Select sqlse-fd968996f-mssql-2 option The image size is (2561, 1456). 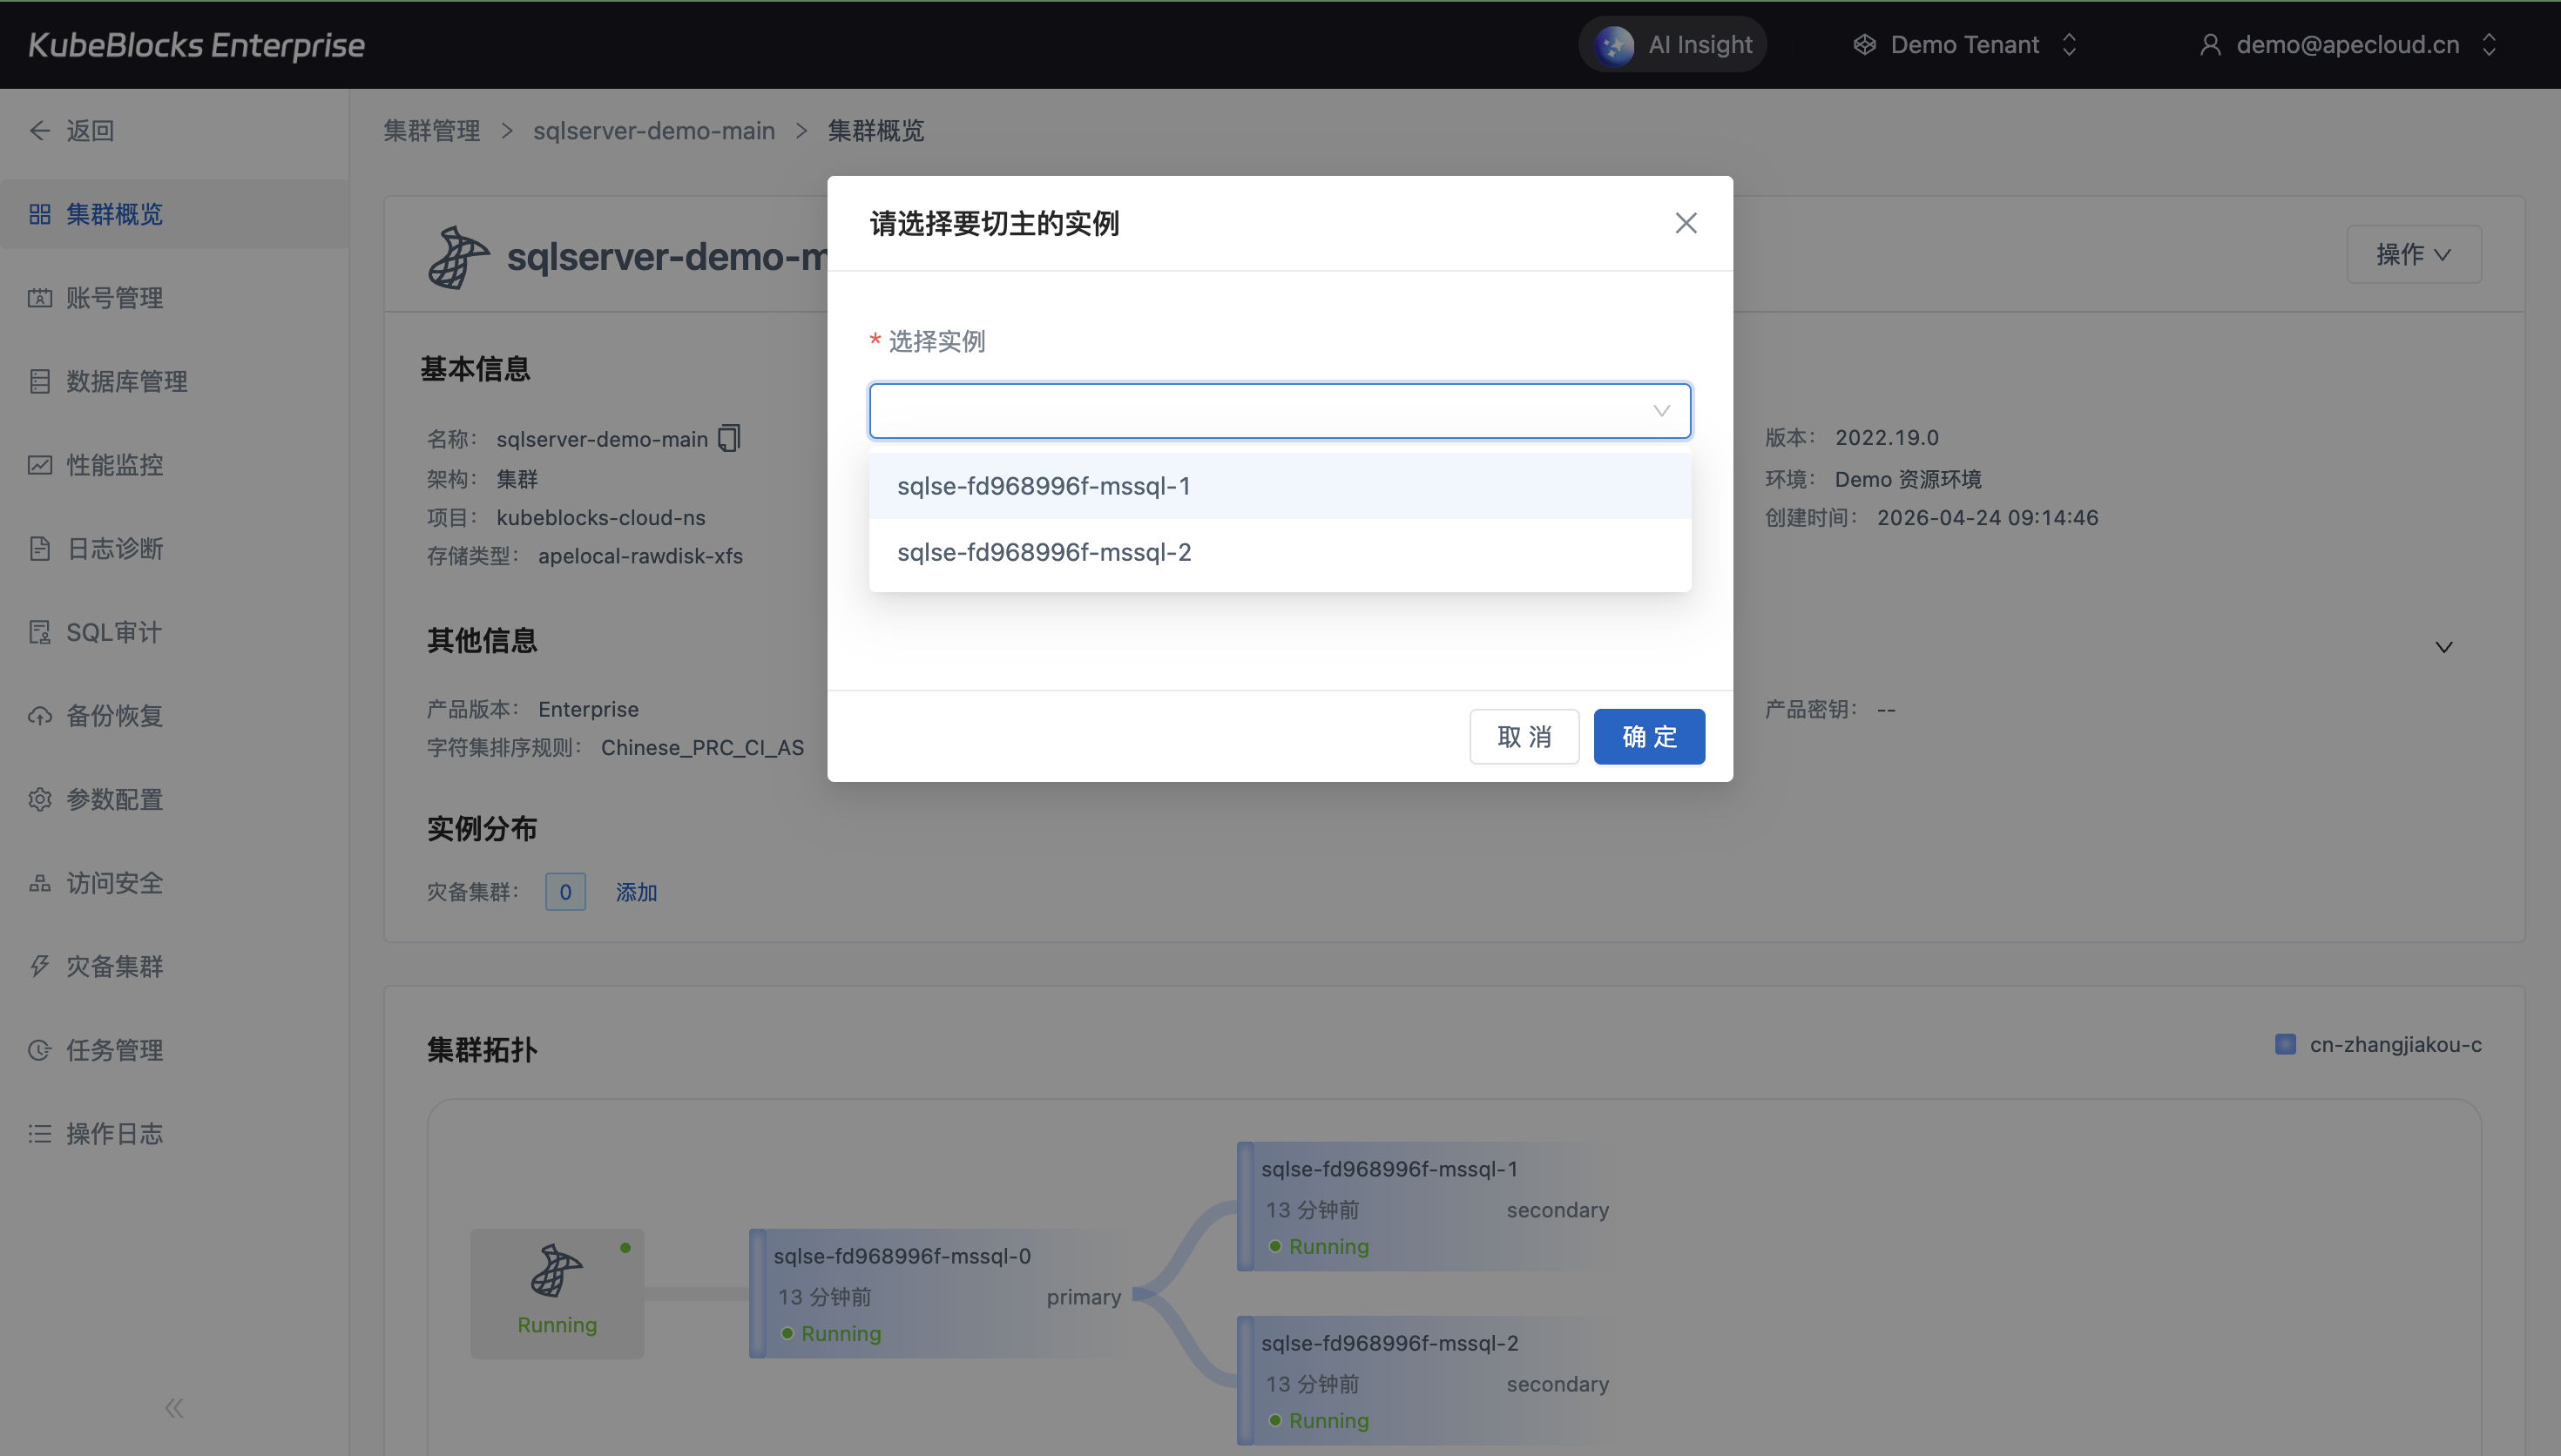point(1043,552)
